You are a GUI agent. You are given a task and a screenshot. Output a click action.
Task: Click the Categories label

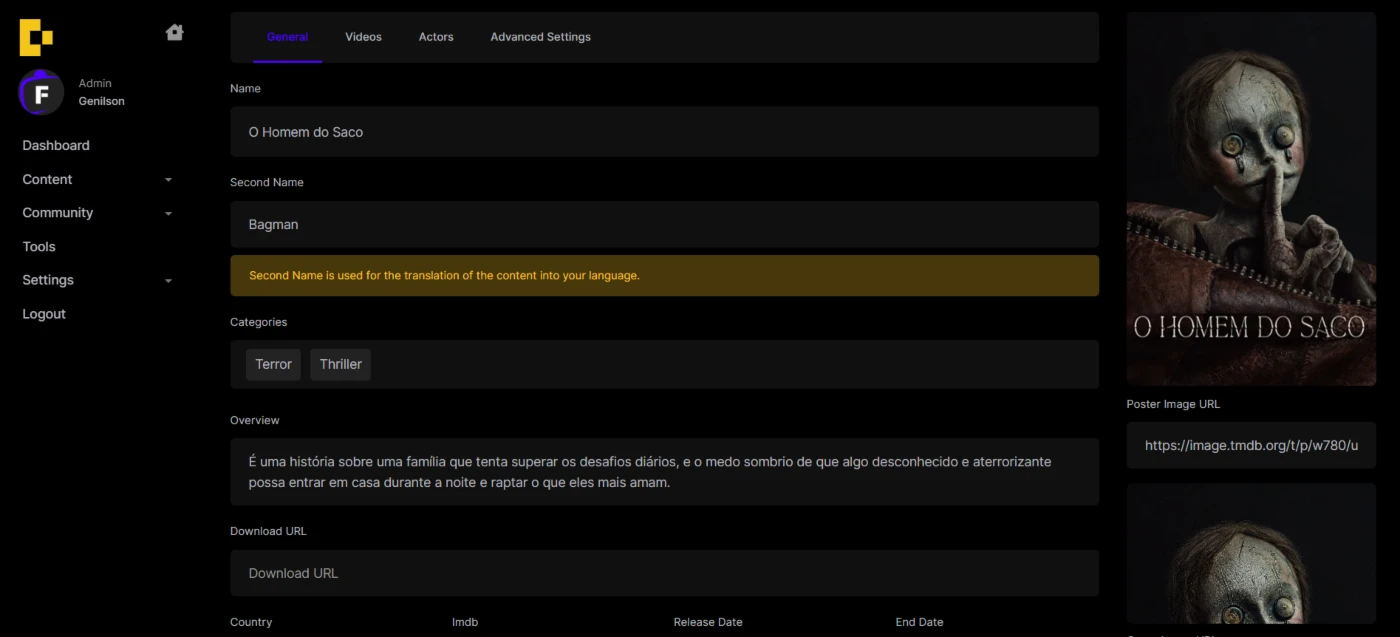[258, 322]
